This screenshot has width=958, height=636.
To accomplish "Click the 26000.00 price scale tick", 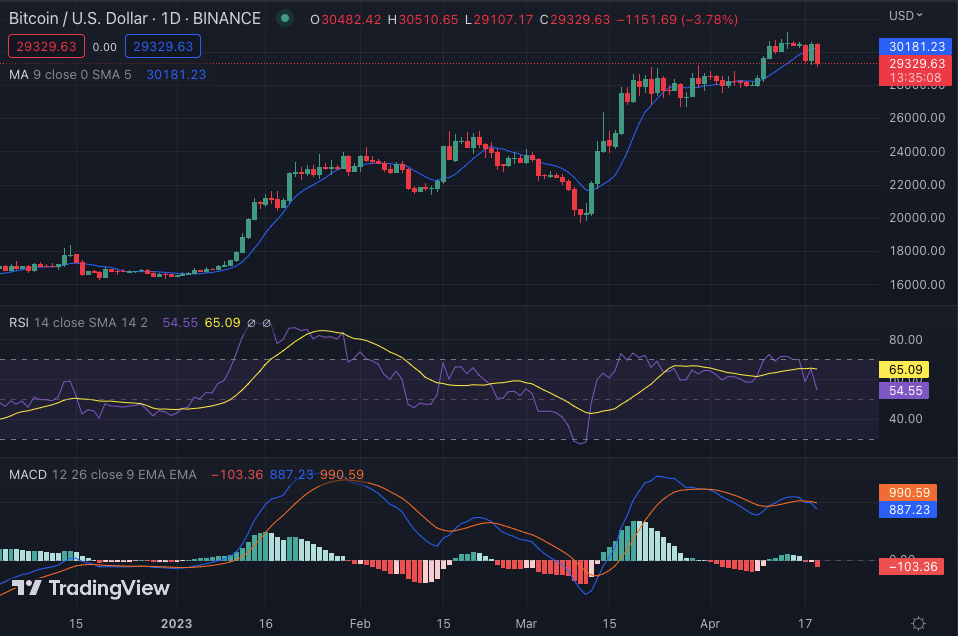I will point(917,117).
